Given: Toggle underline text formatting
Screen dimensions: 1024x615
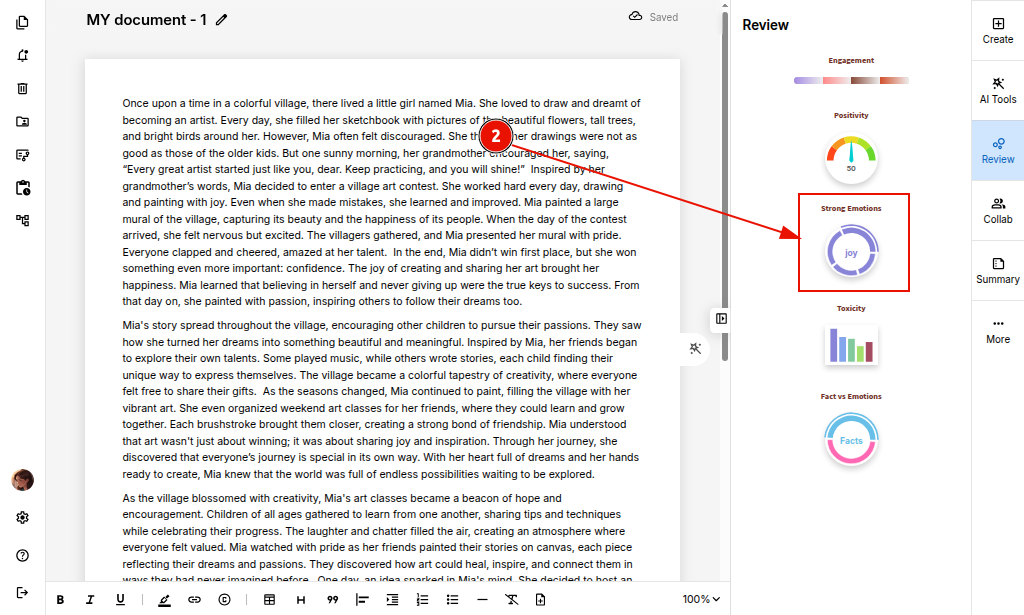Looking at the screenshot, I should tap(120, 600).
